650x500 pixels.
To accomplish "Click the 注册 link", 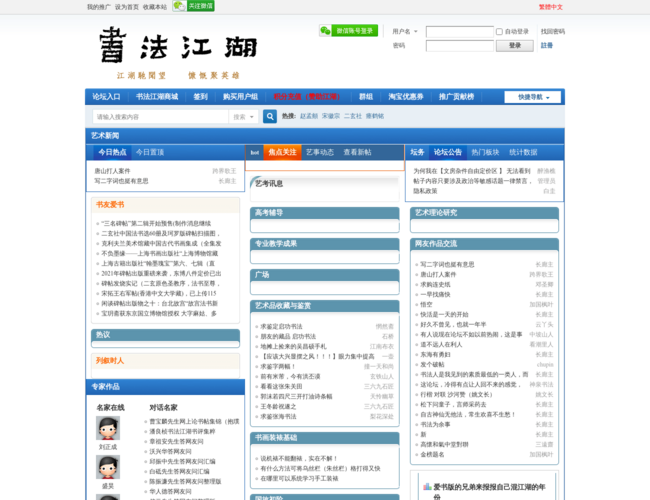I will [x=546, y=46].
